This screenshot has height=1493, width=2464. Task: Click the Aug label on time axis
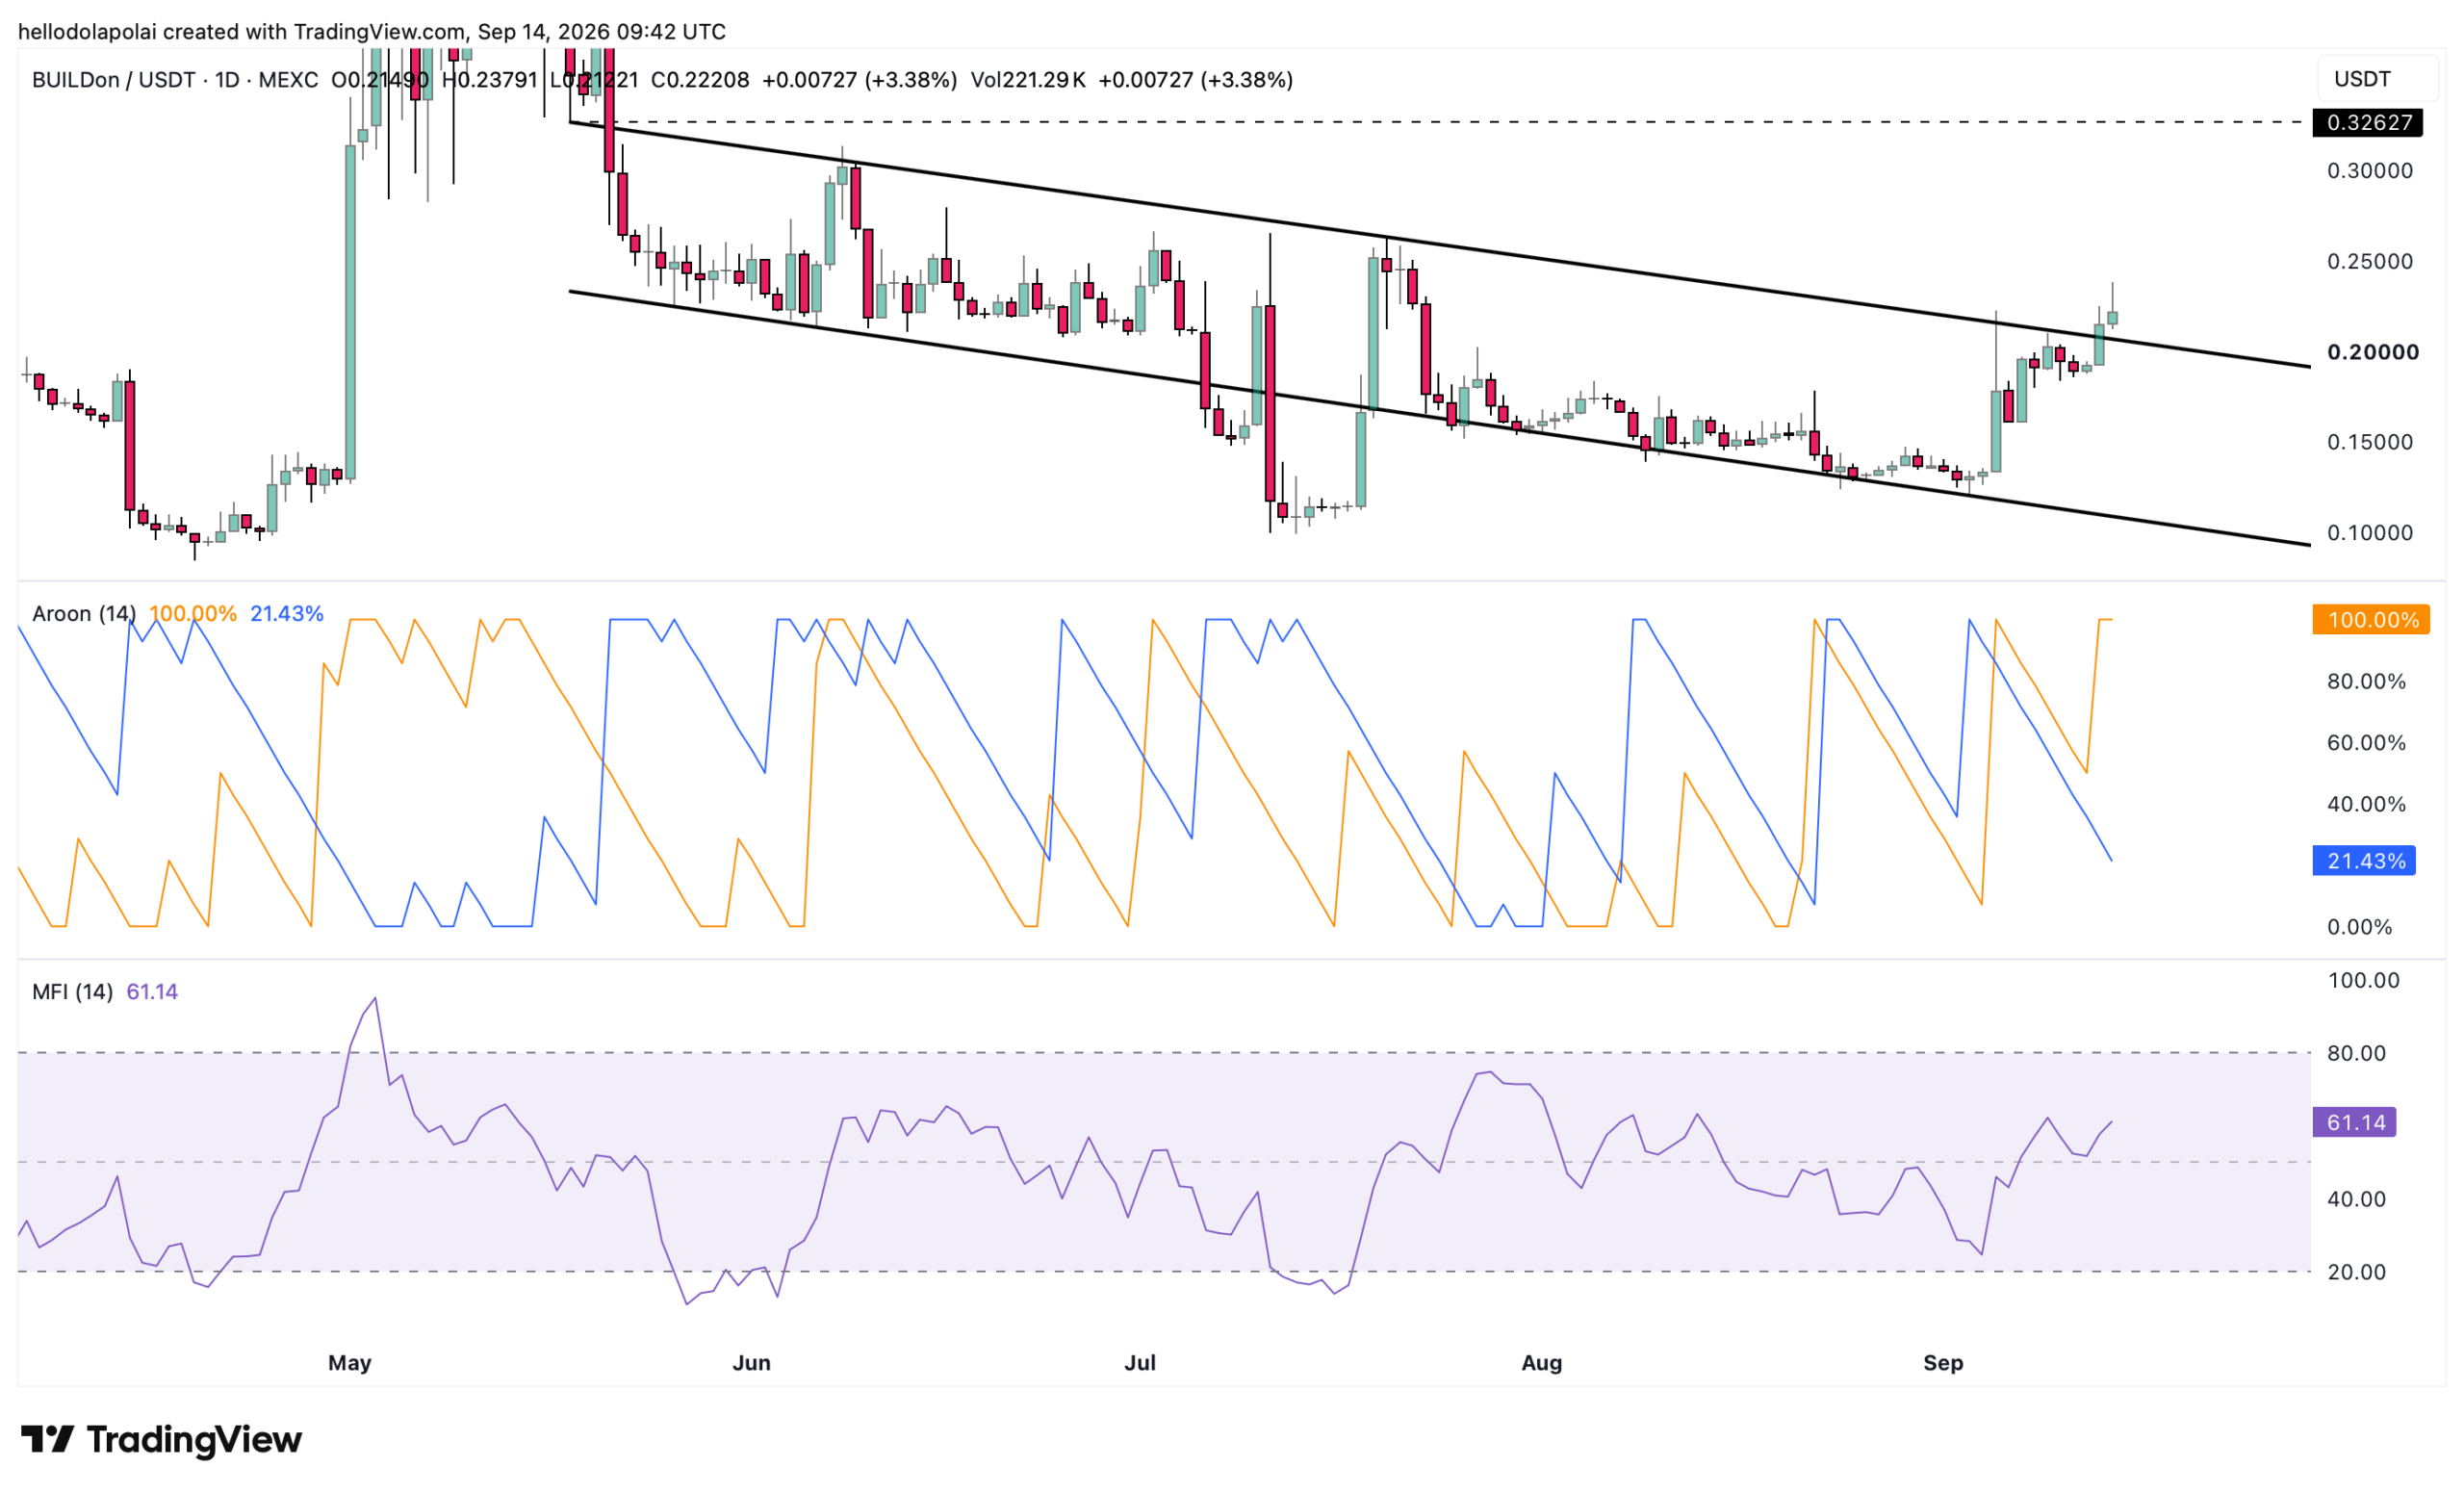[1541, 1363]
